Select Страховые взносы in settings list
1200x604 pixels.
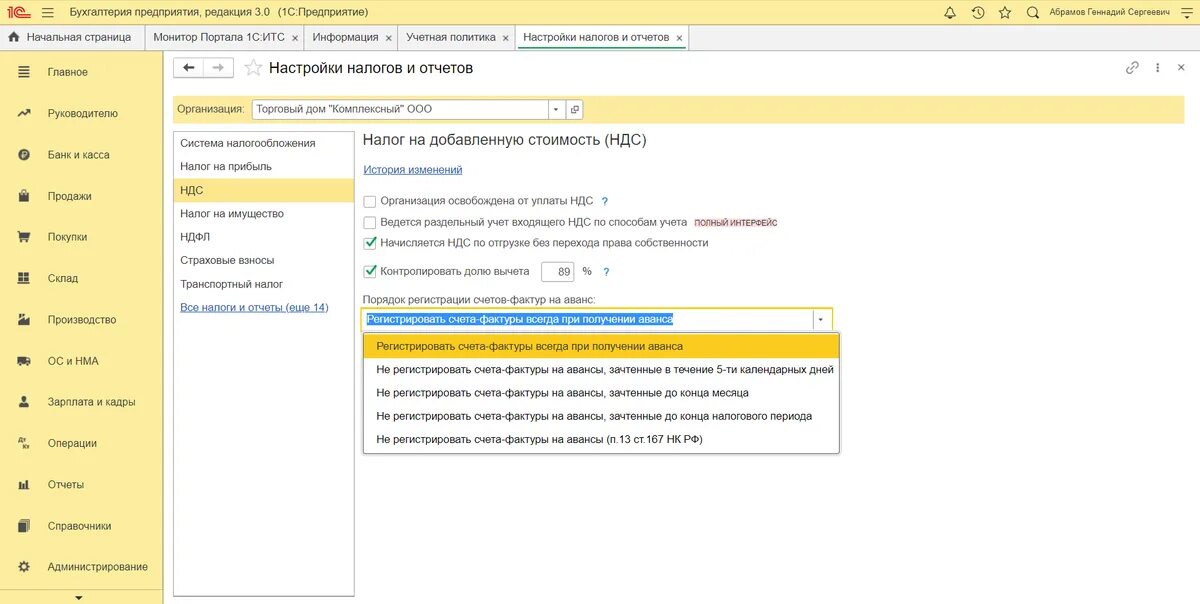point(264,260)
